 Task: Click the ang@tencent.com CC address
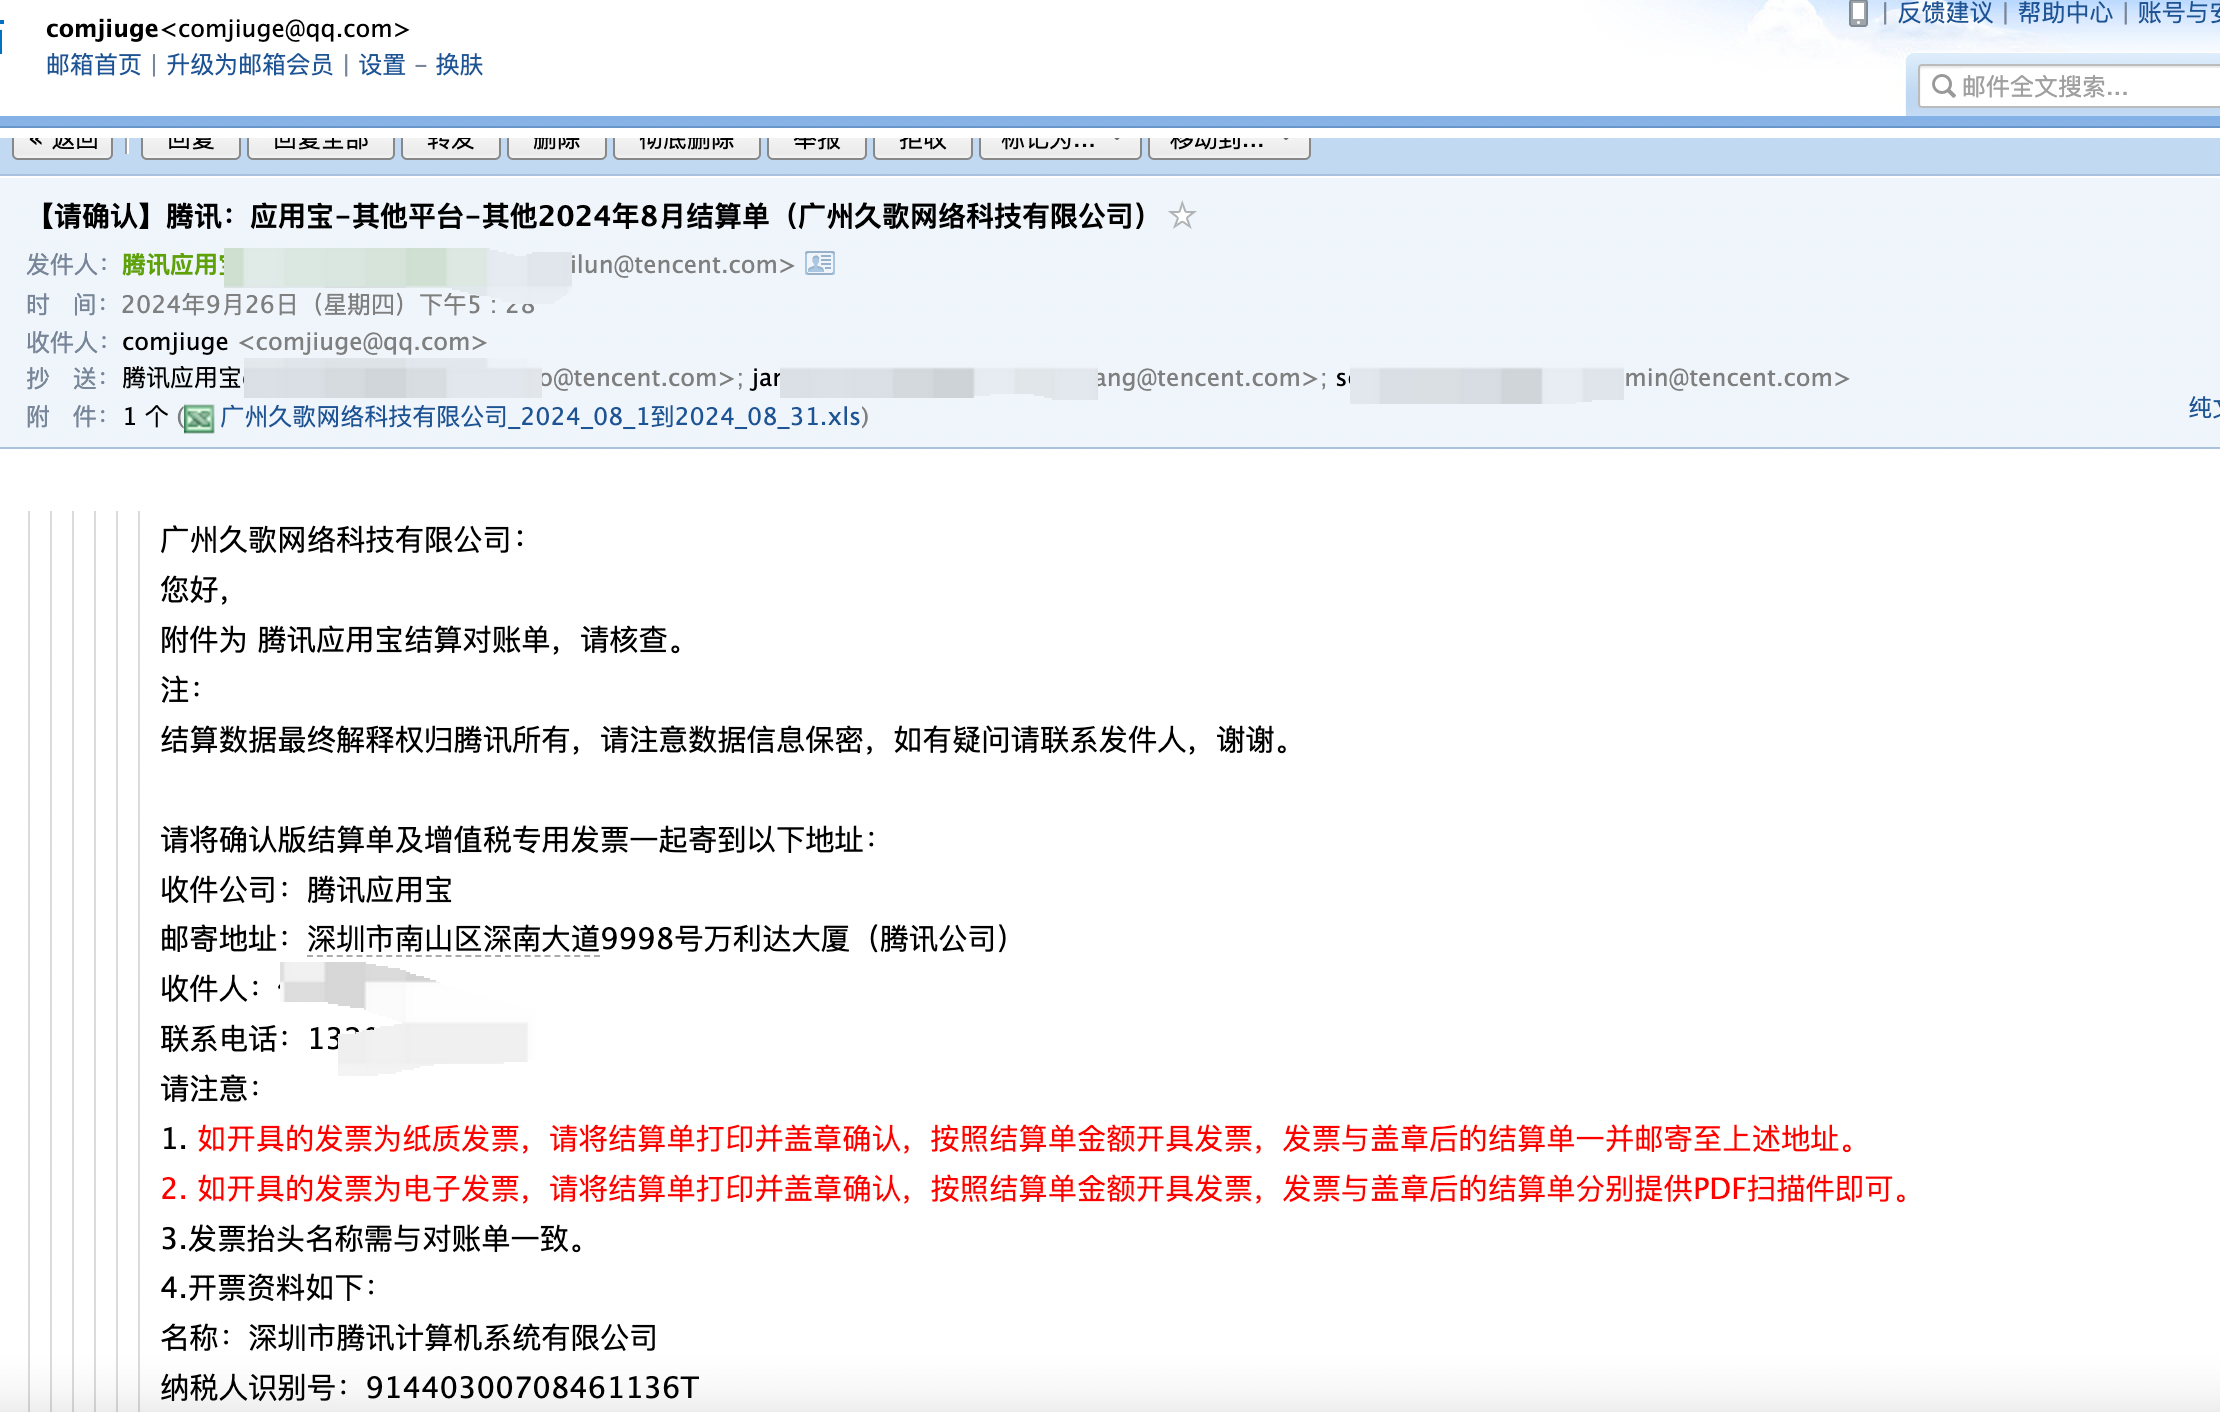(1208, 378)
